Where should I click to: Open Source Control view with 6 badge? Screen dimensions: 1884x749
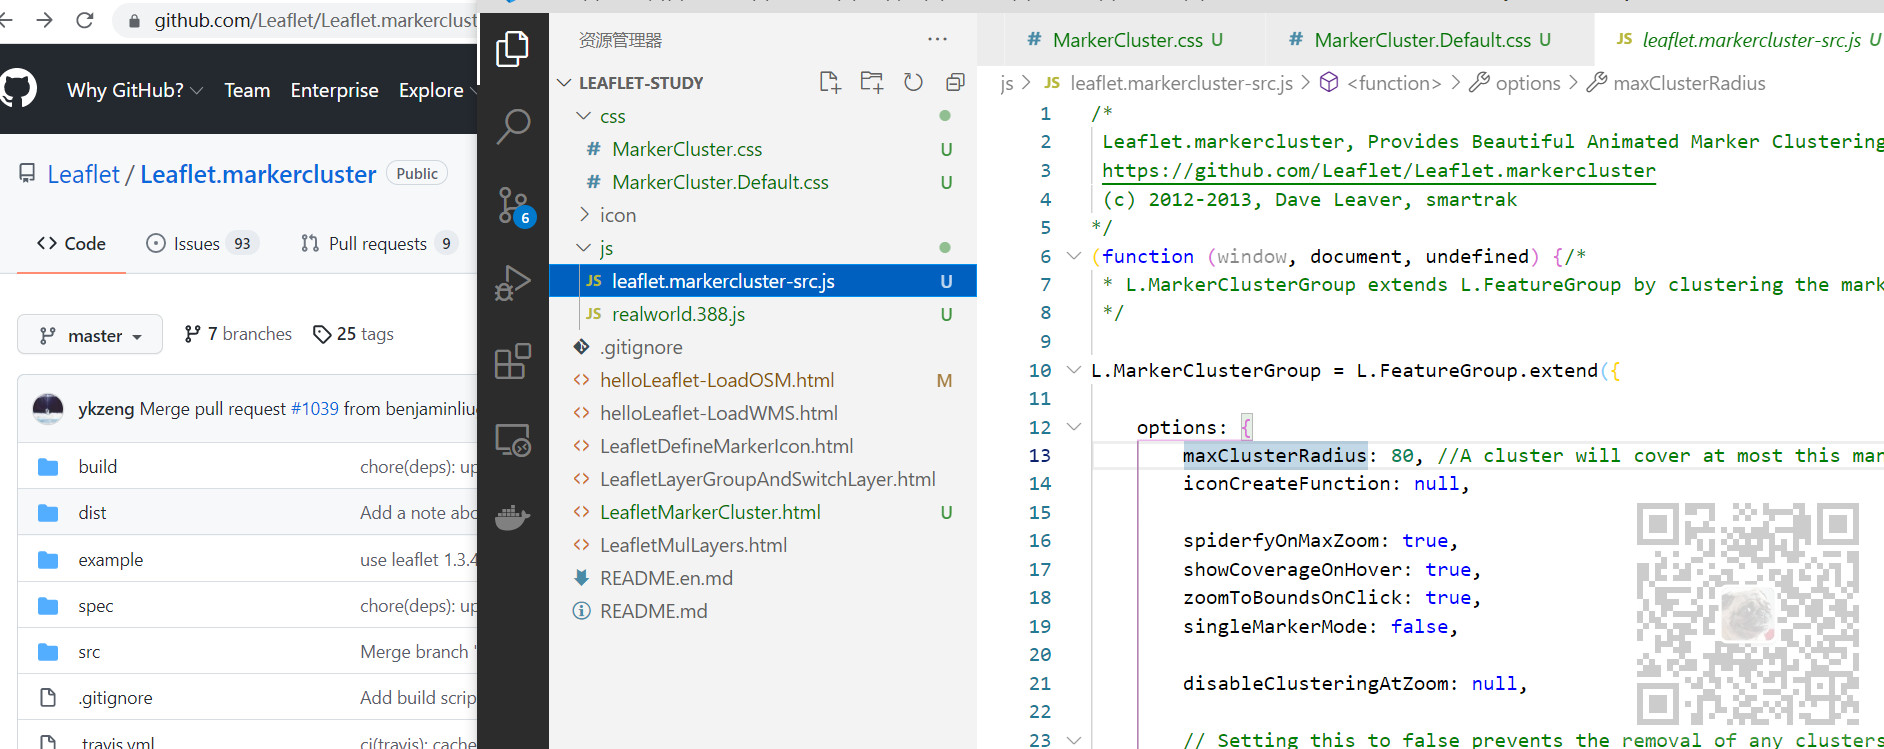[514, 205]
